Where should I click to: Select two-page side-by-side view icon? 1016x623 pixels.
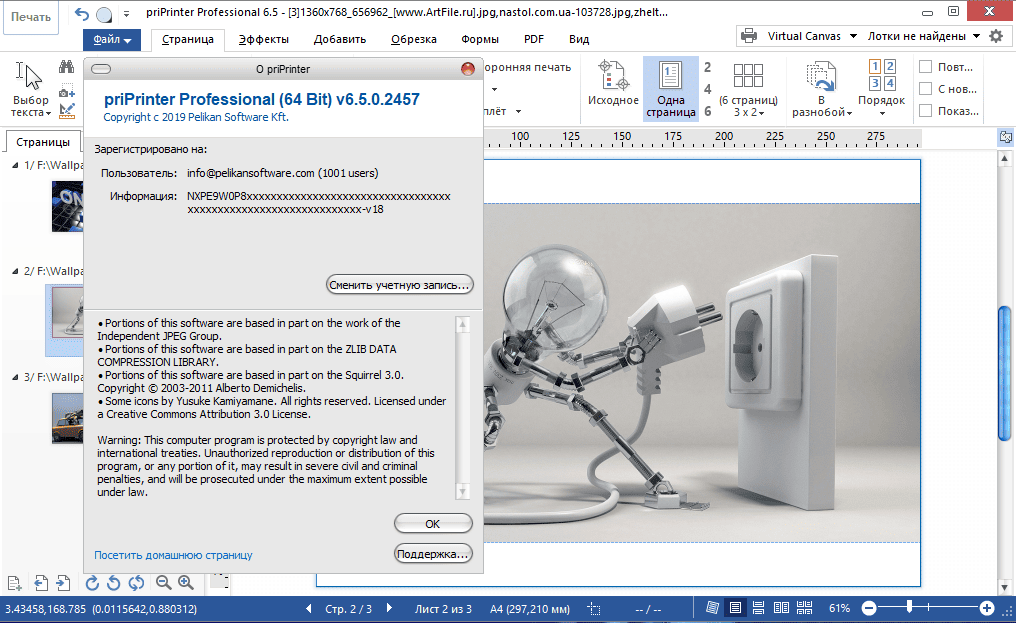point(781,608)
